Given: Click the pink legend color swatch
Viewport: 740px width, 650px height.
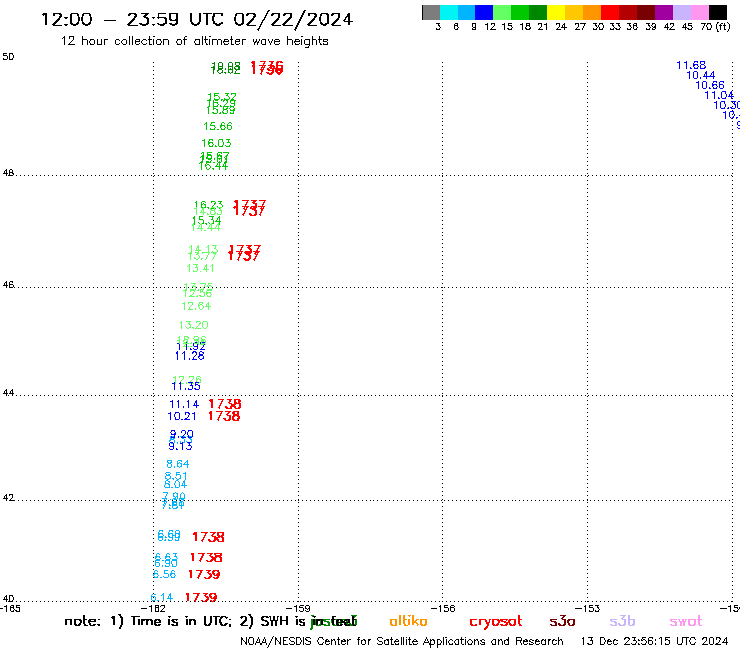Looking at the screenshot, I should [x=699, y=12].
